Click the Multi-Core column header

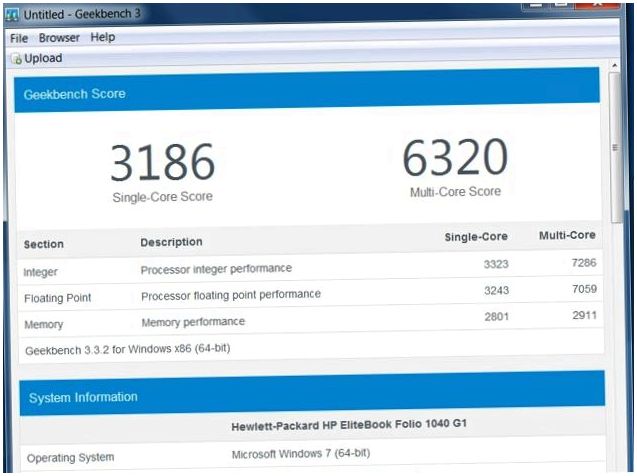567,235
